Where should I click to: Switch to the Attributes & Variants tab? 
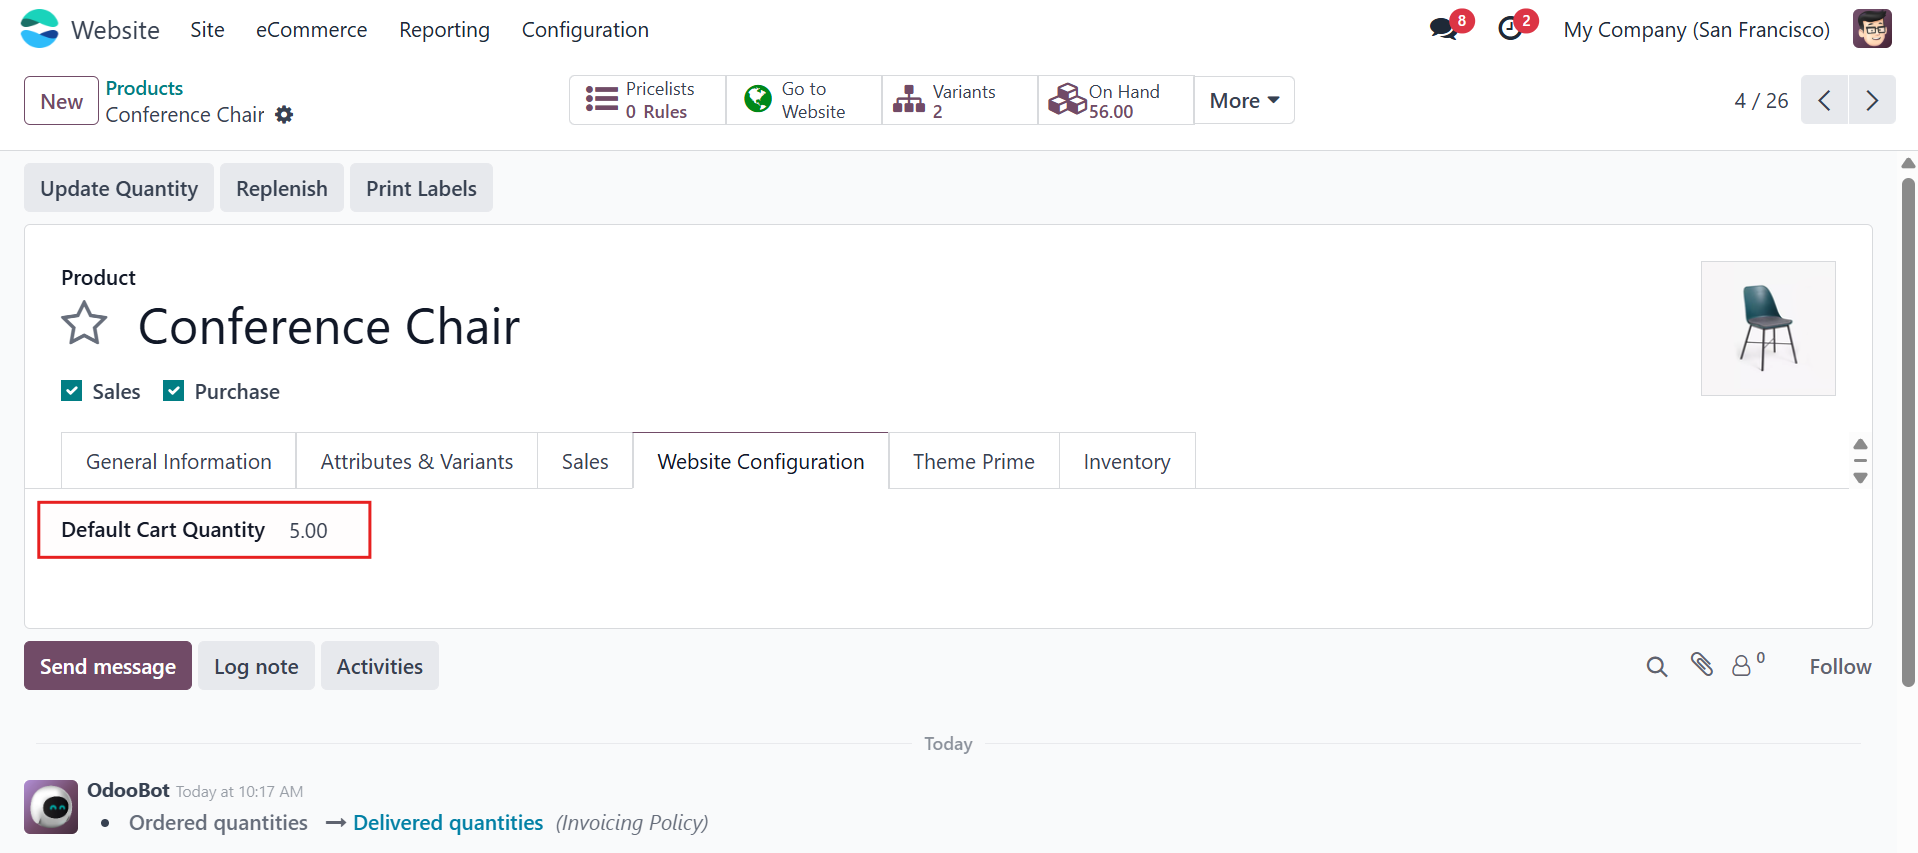(417, 461)
